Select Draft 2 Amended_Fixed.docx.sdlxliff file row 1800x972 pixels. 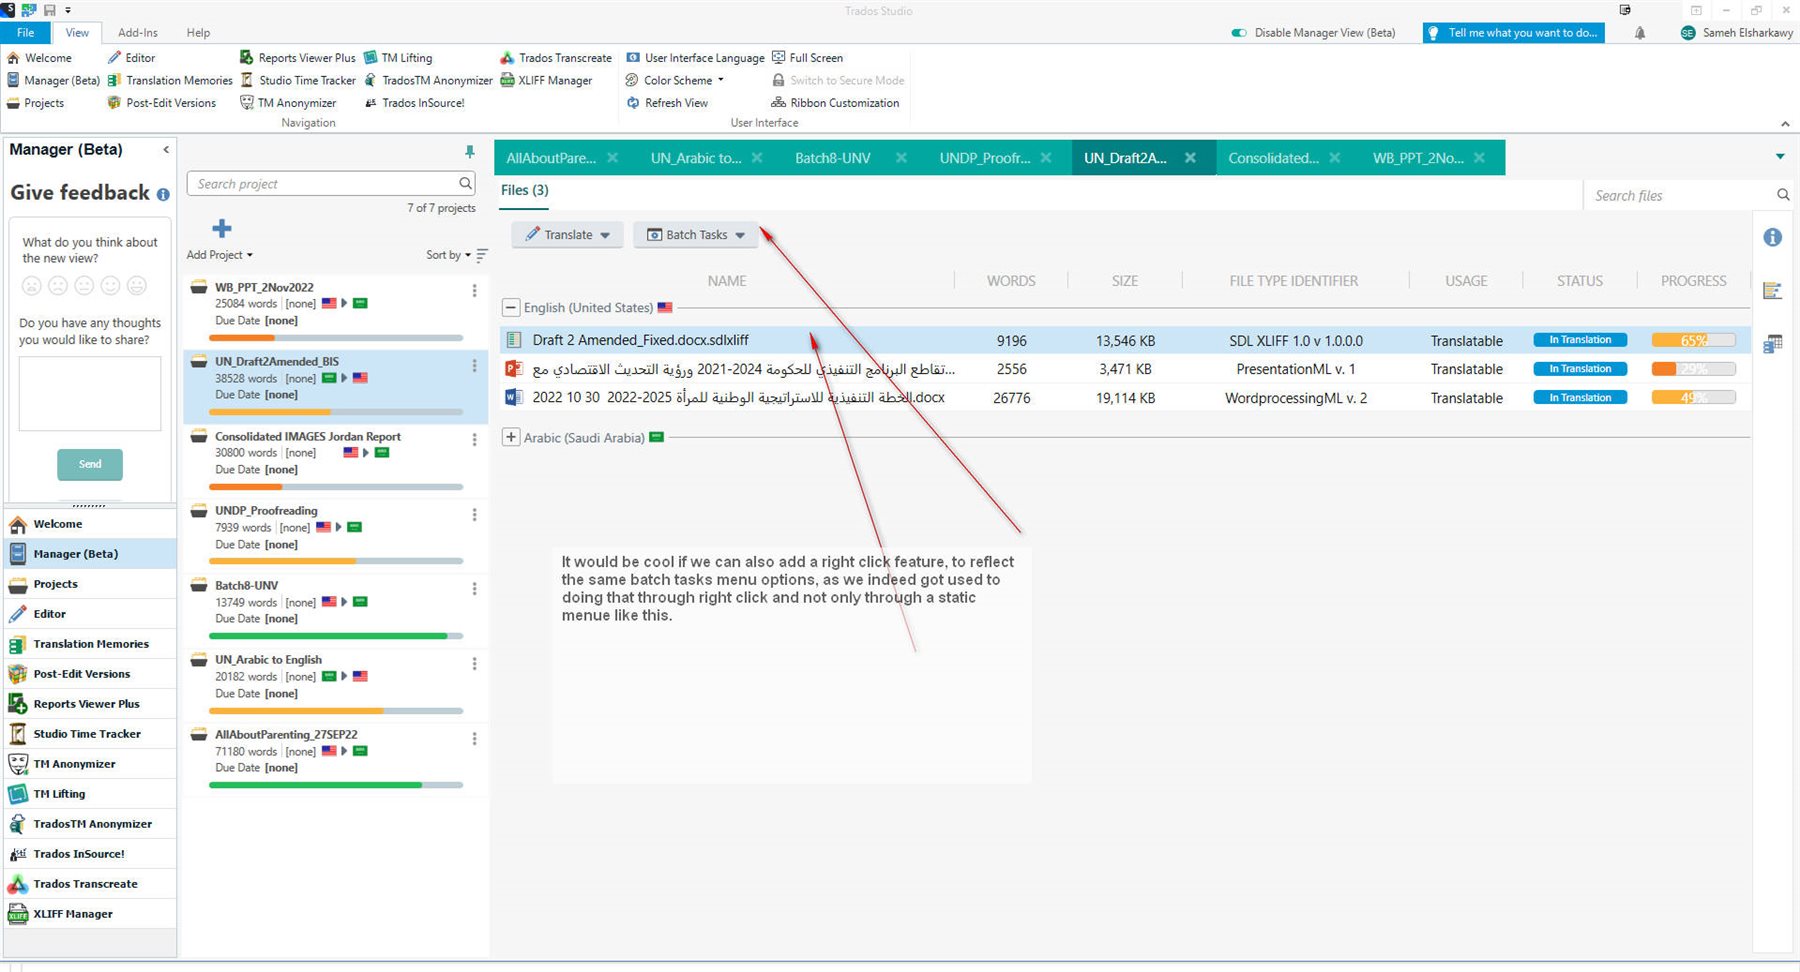(1125, 340)
